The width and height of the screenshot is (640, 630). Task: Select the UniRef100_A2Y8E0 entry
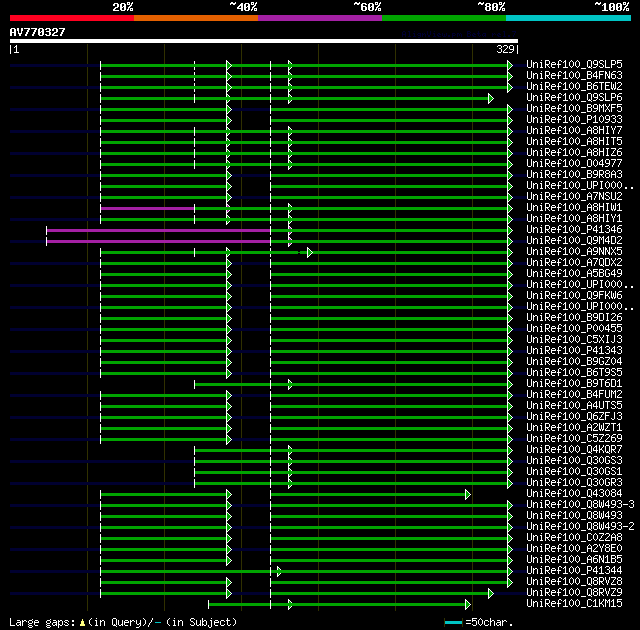tap(574, 549)
